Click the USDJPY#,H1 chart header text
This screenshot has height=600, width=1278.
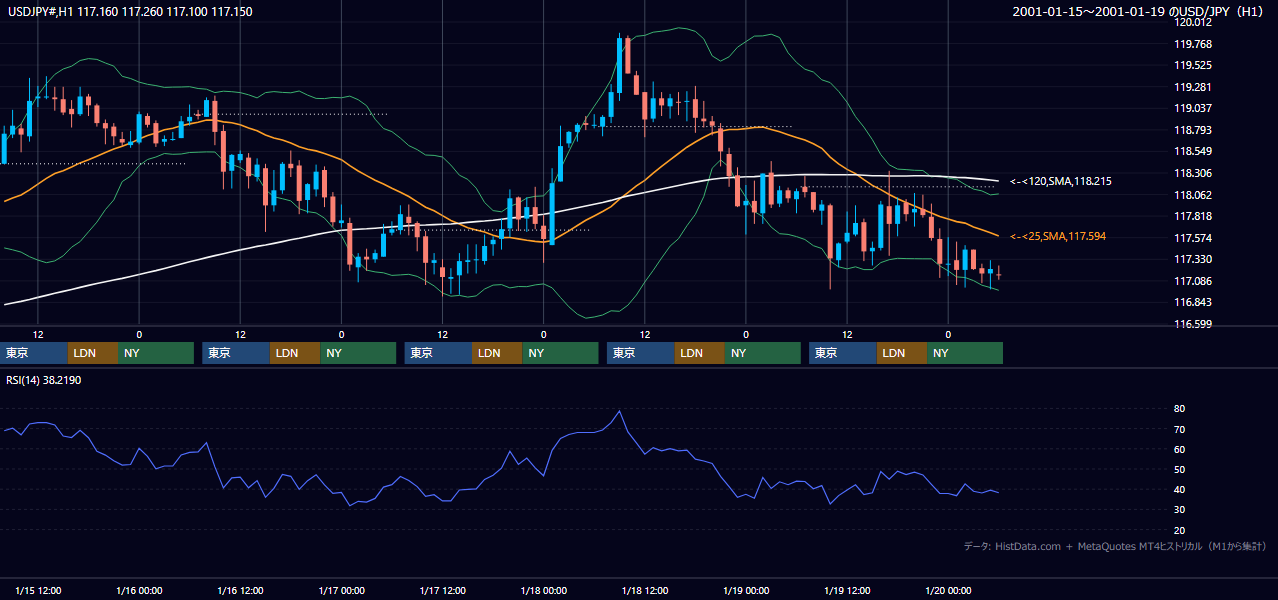pos(130,11)
